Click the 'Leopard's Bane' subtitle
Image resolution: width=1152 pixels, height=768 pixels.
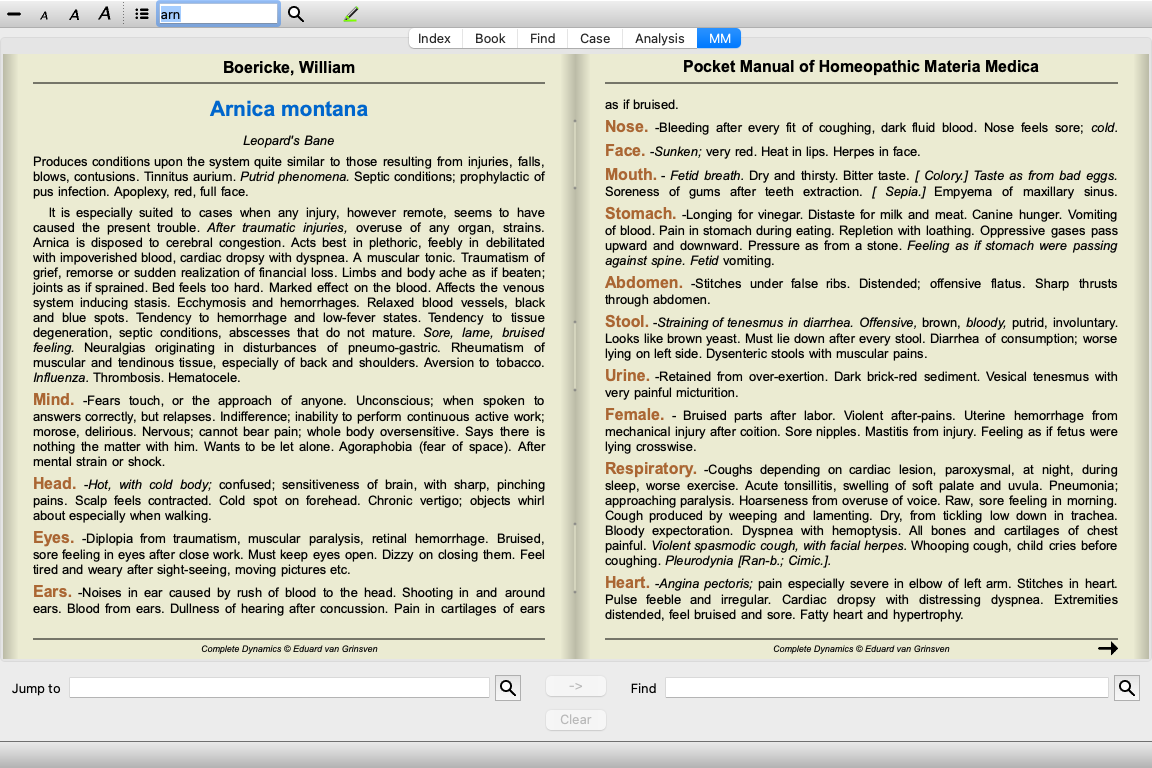(289, 140)
